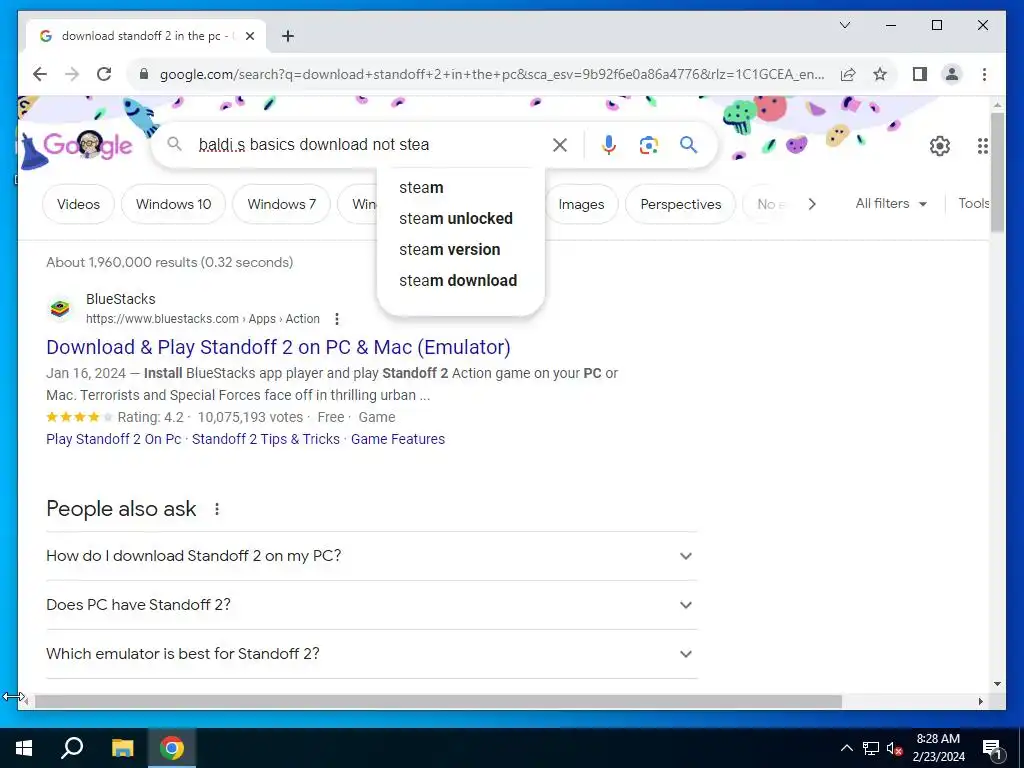Image resolution: width=1024 pixels, height=768 pixels.
Task: Open the Chrome side panel
Action: 920,74
